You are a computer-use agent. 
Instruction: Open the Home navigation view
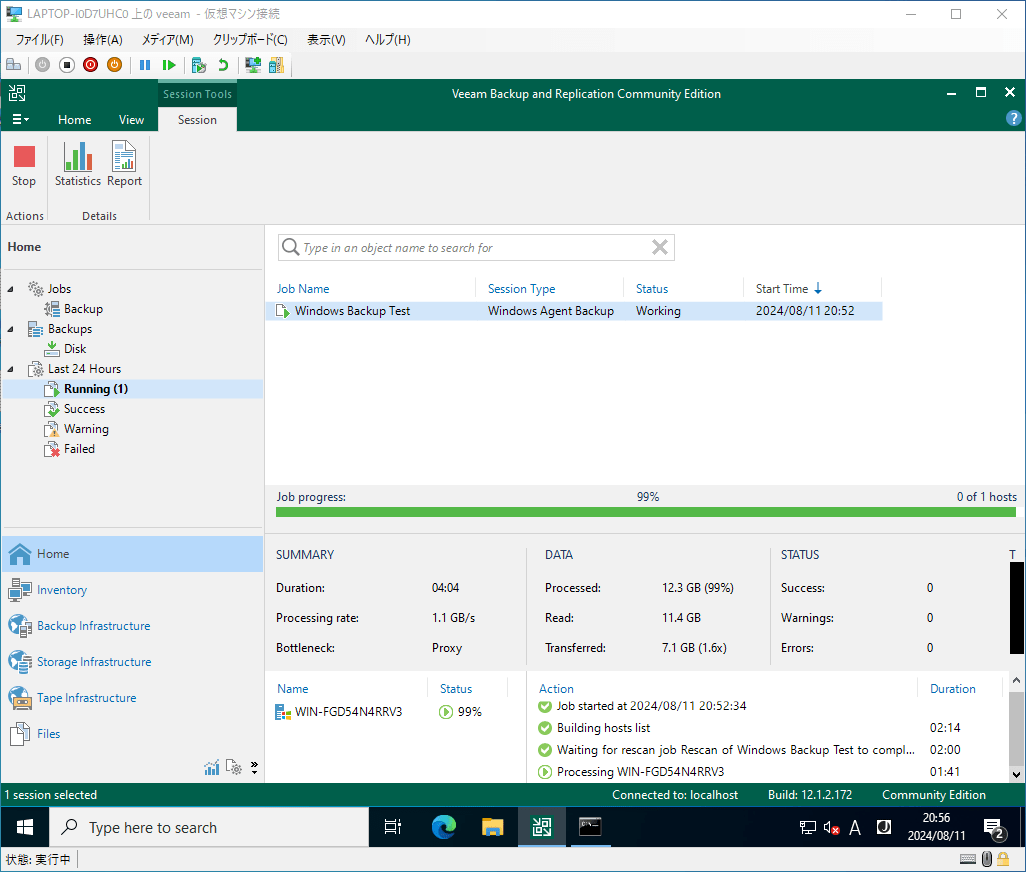click(132, 554)
